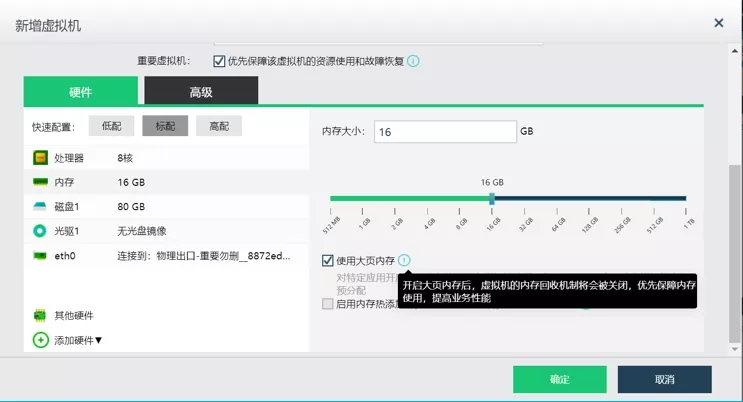The width and height of the screenshot is (743, 402).
Task: Click the memory icon in hardware list
Action: (40, 182)
